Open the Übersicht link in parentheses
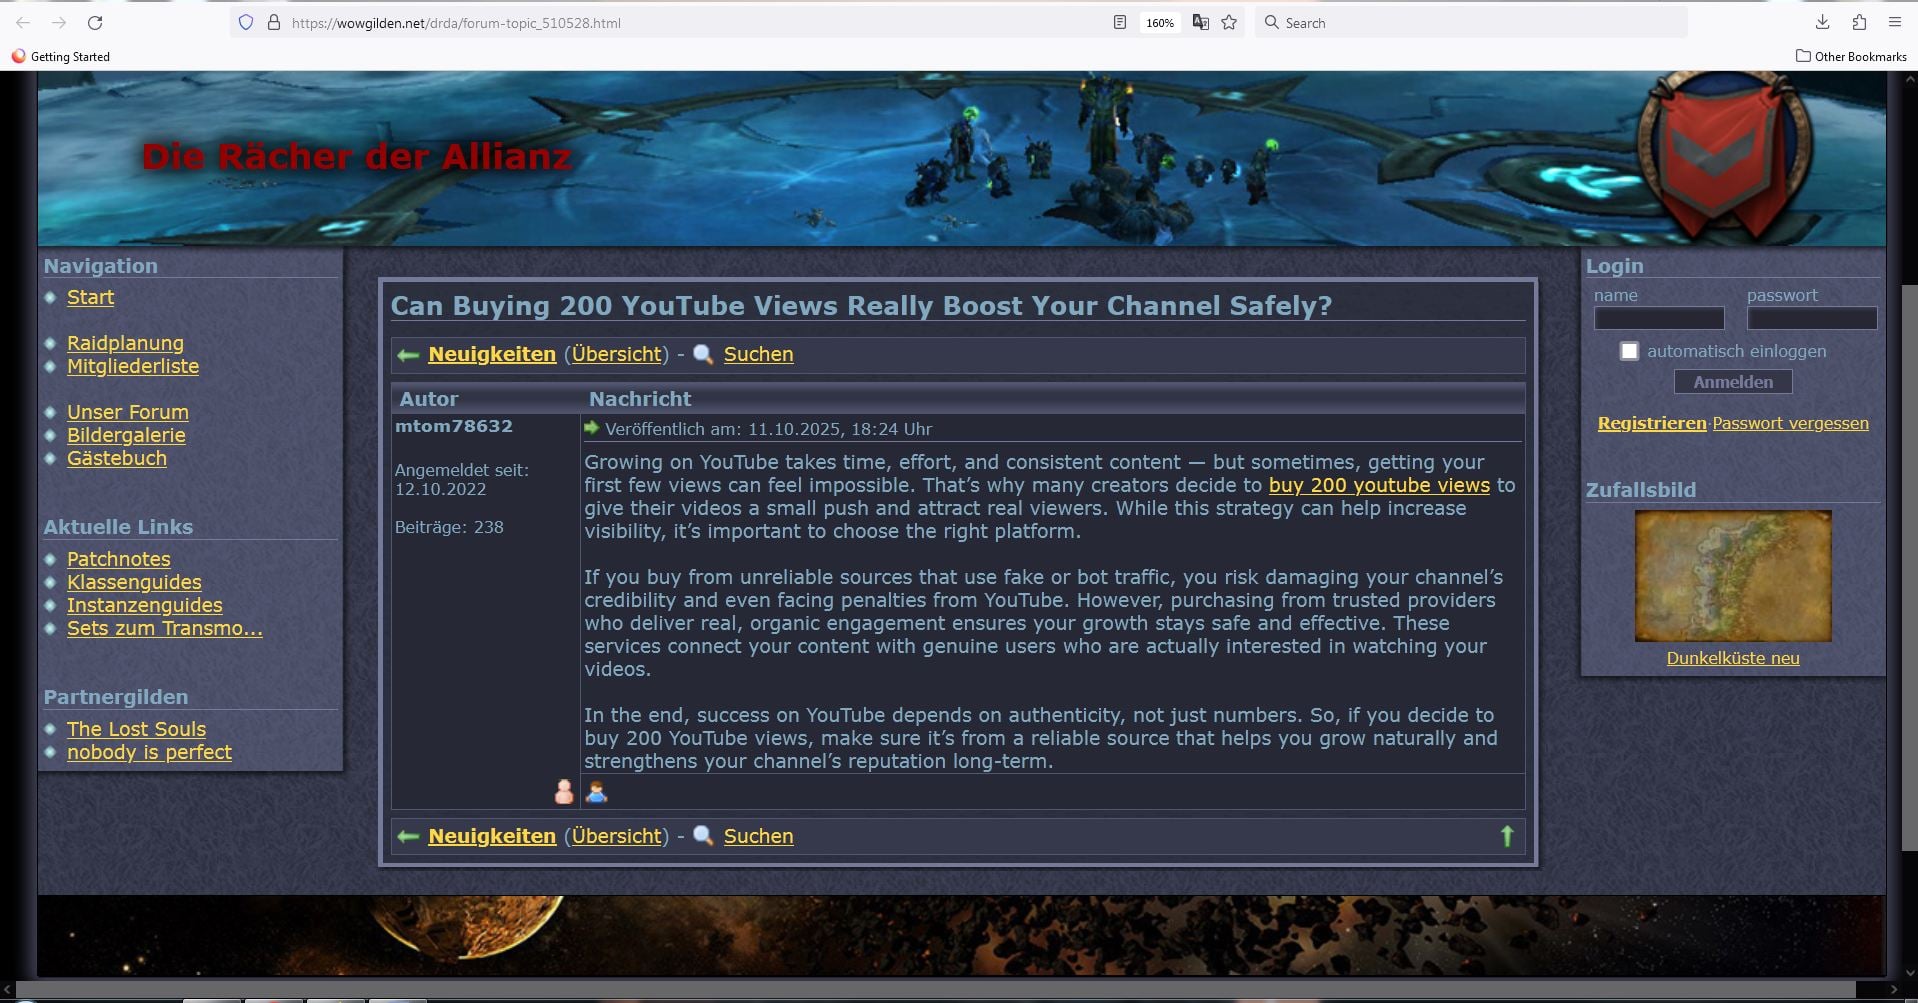 pos(616,354)
